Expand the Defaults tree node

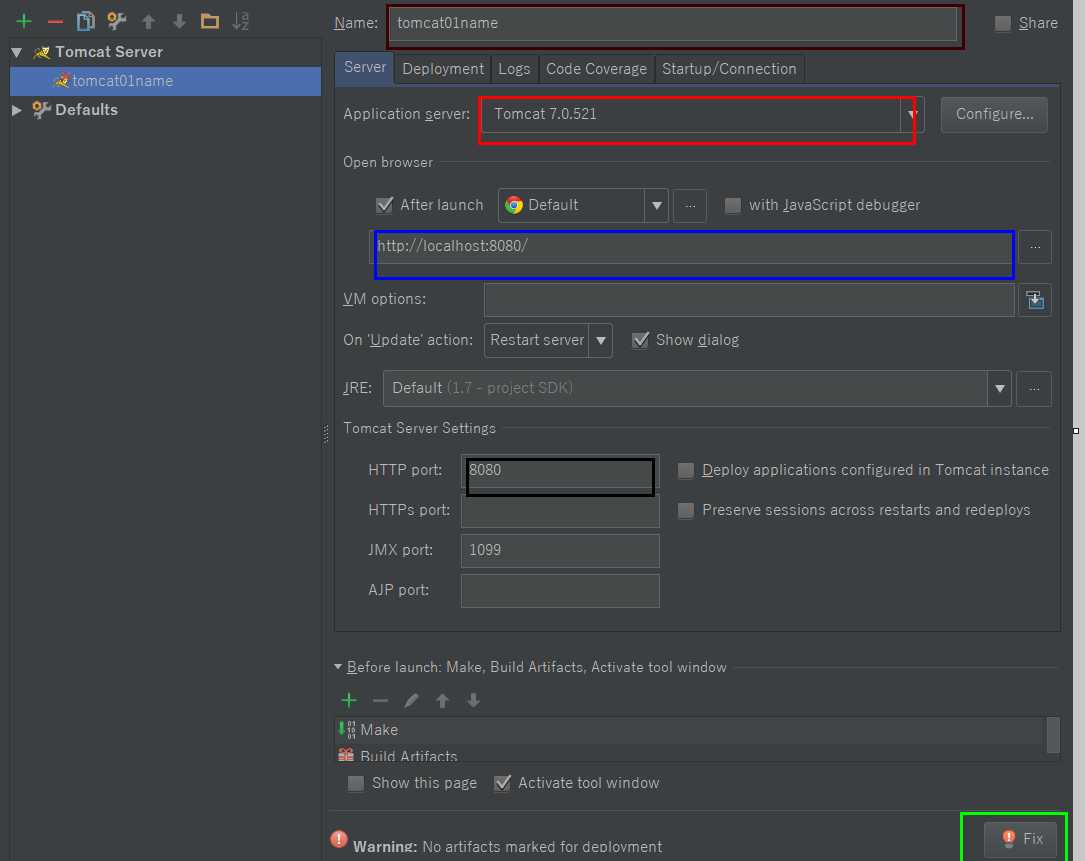click(x=17, y=110)
